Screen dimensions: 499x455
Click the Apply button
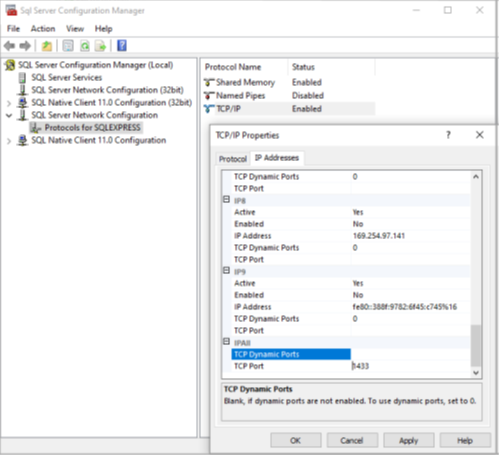pos(409,440)
